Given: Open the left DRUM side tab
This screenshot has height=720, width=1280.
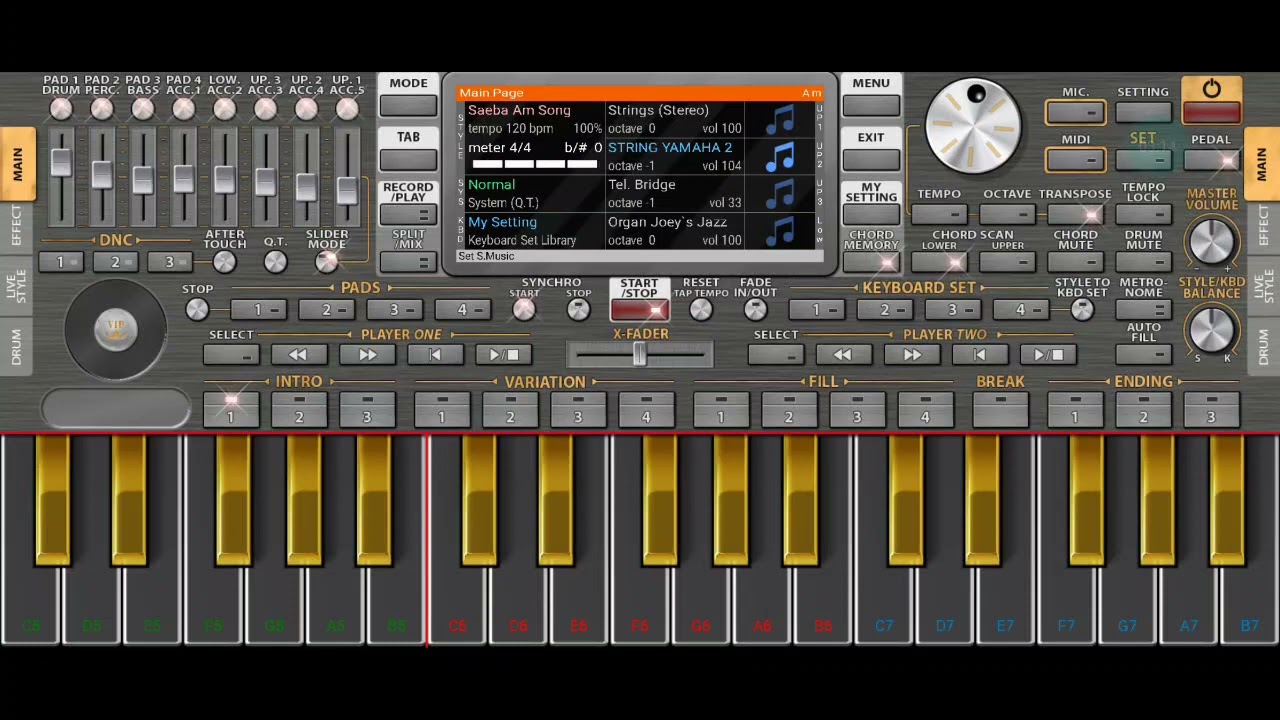Looking at the screenshot, I should pyautogui.click(x=17, y=347).
